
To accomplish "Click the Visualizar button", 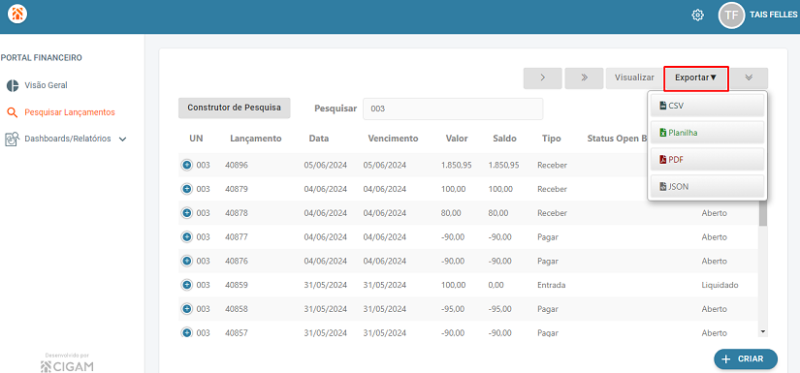I will pos(634,78).
